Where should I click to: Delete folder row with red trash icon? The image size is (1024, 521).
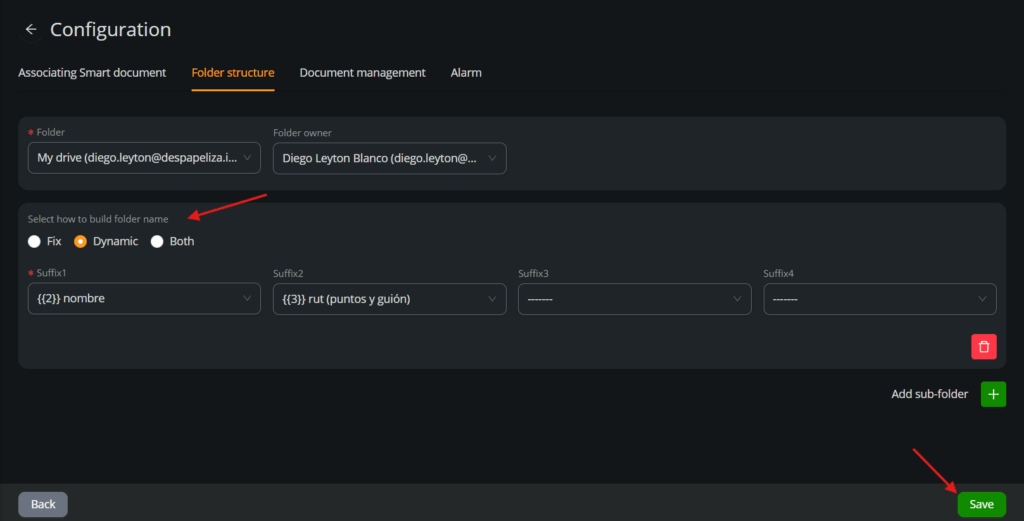tap(983, 346)
